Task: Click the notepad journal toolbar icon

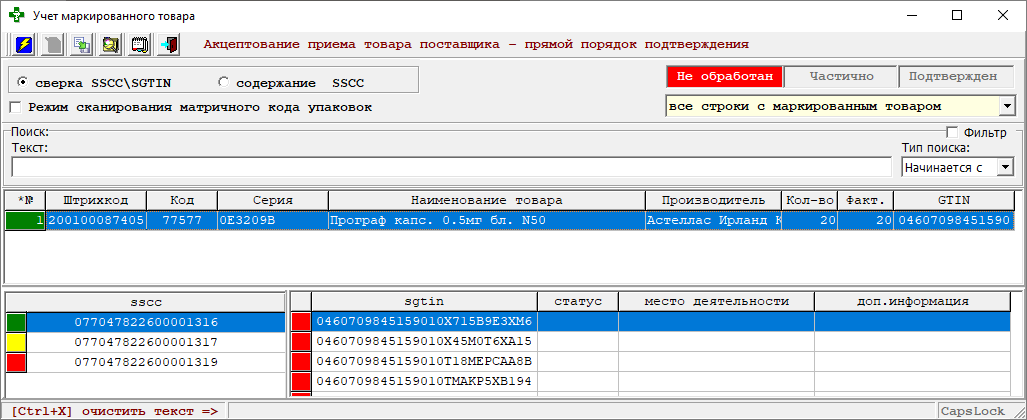Action: tap(140, 45)
